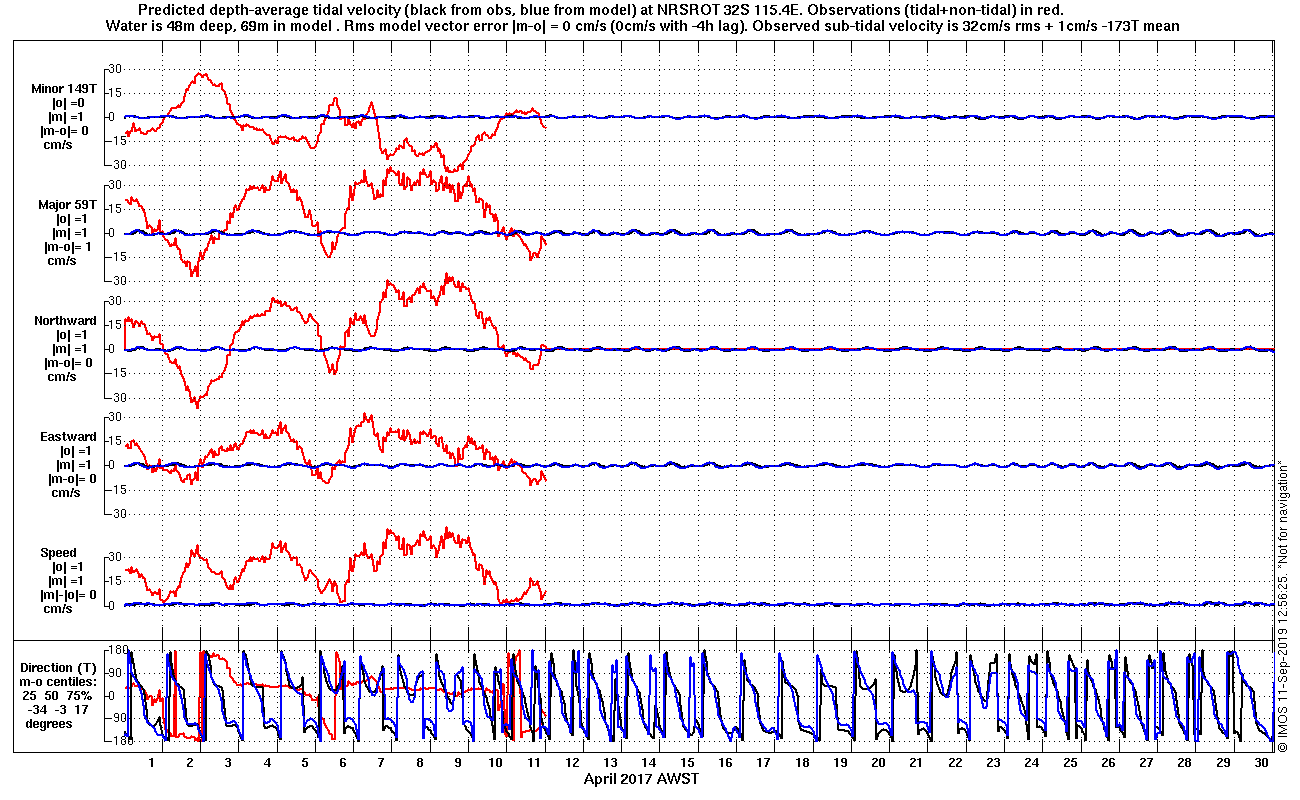
Task: Select day '28' on the date axis
Action: pyautogui.click(x=1184, y=763)
